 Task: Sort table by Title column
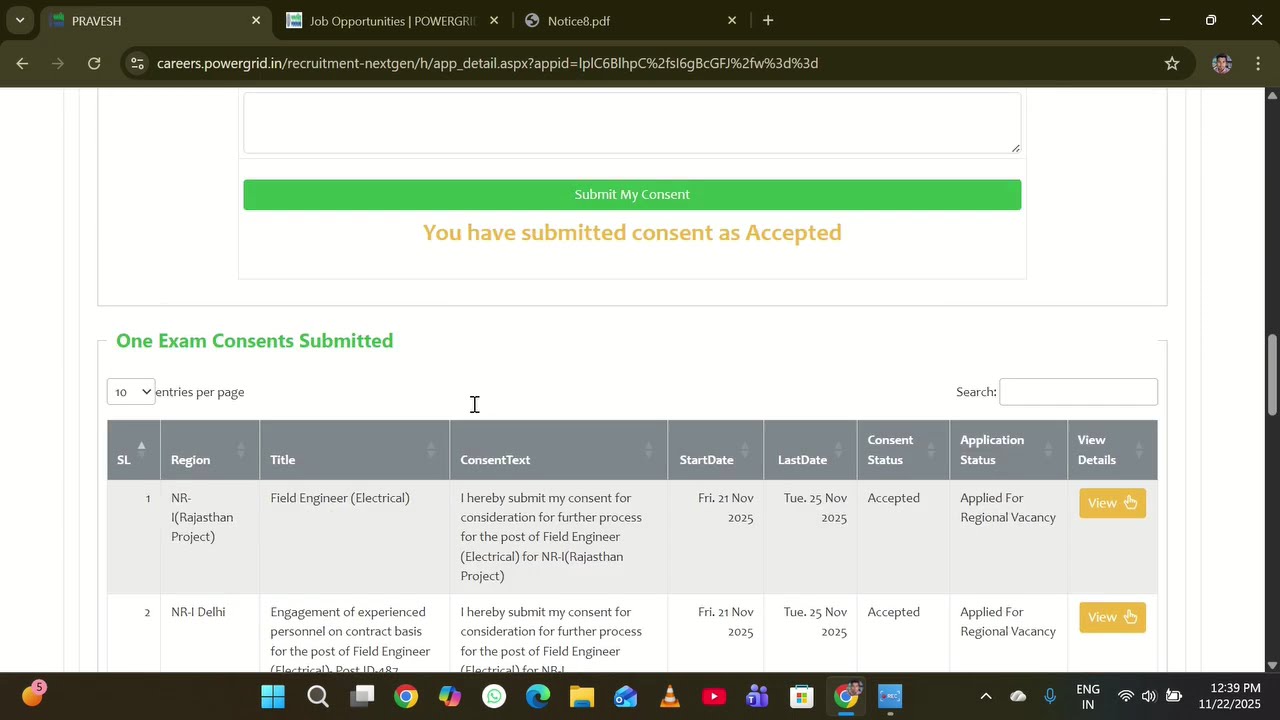click(354, 450)
